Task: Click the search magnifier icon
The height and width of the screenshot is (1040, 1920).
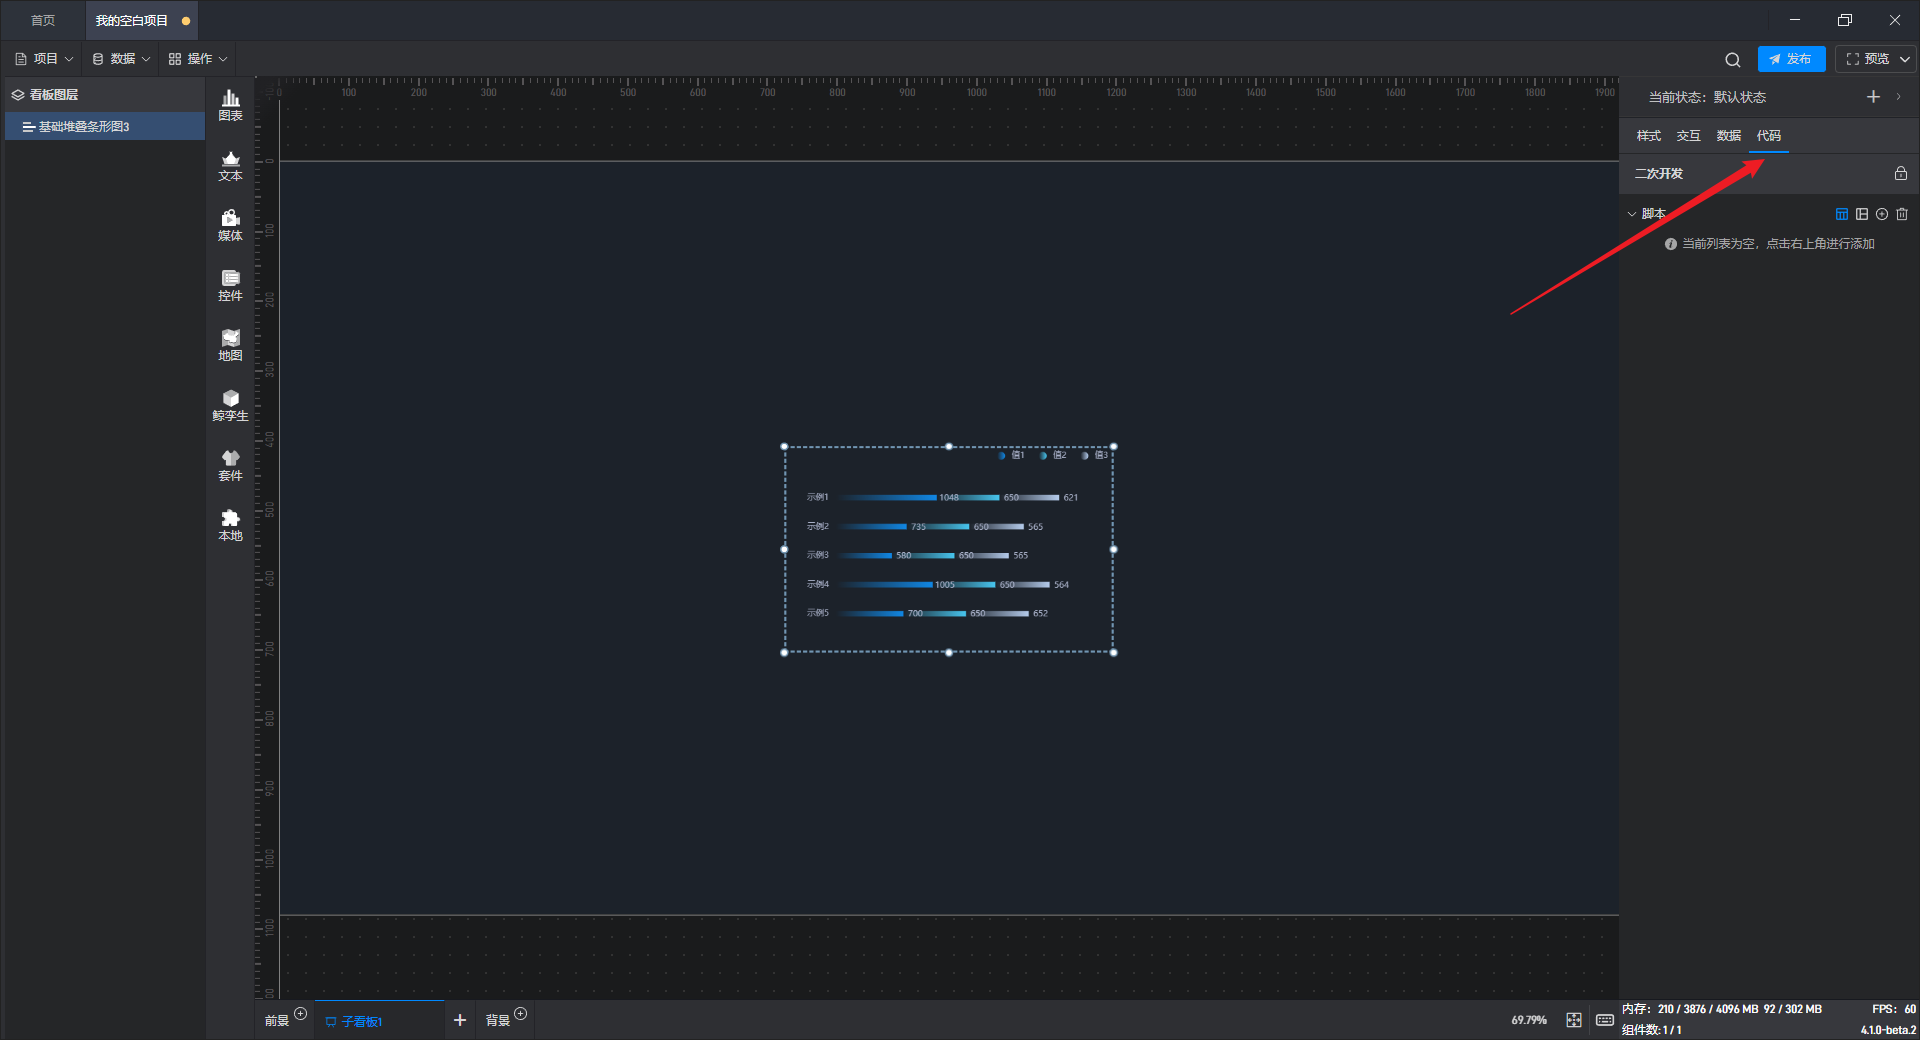Action: (1733, 60)
